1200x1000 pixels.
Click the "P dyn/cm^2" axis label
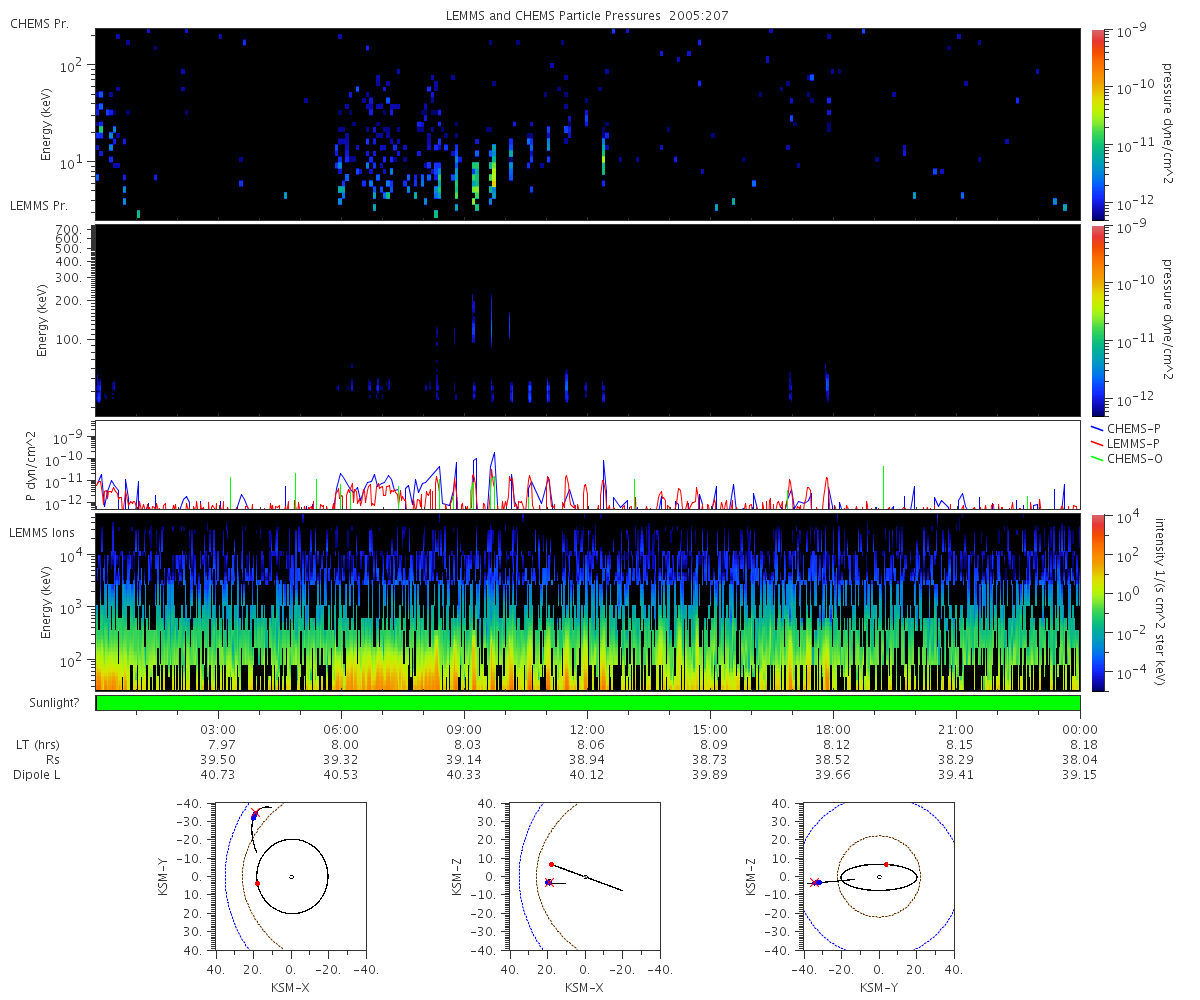click(31, 467)
